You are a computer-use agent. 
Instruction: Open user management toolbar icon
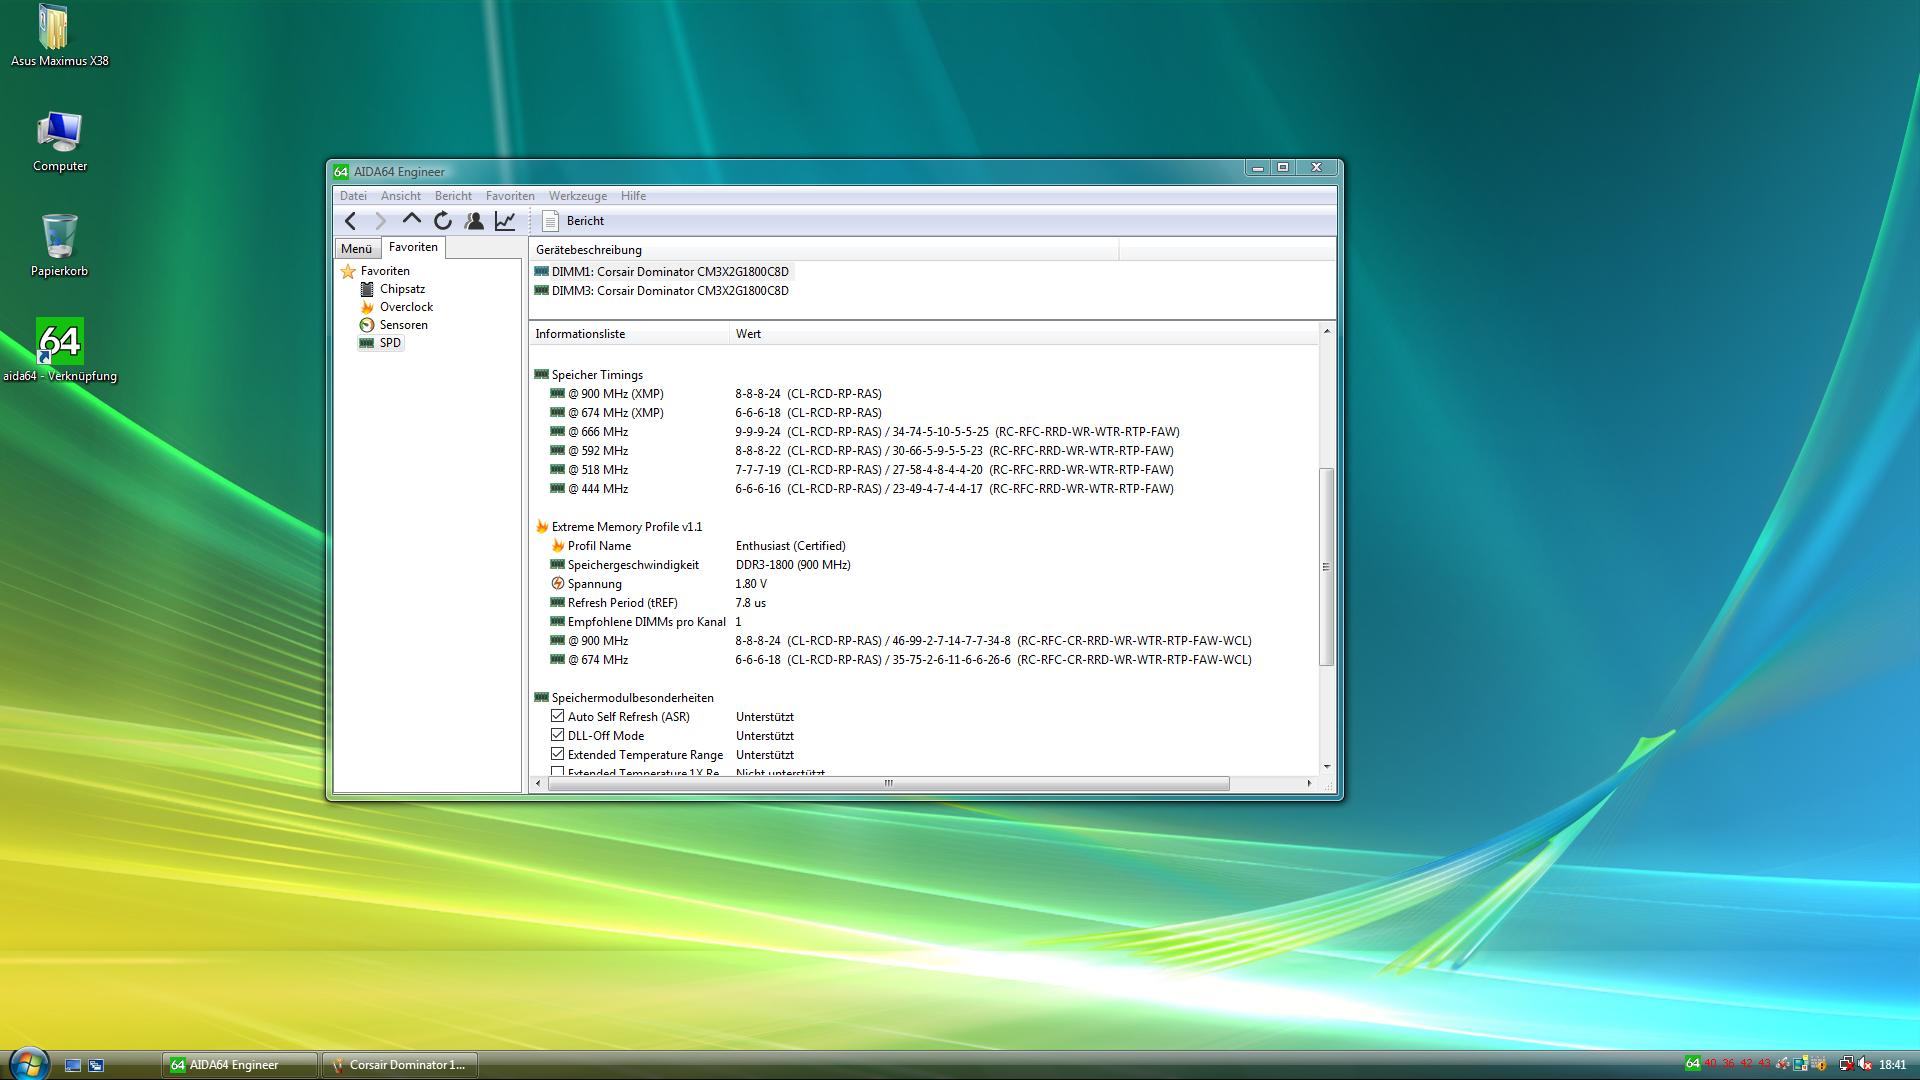click(x=474, y=221)
